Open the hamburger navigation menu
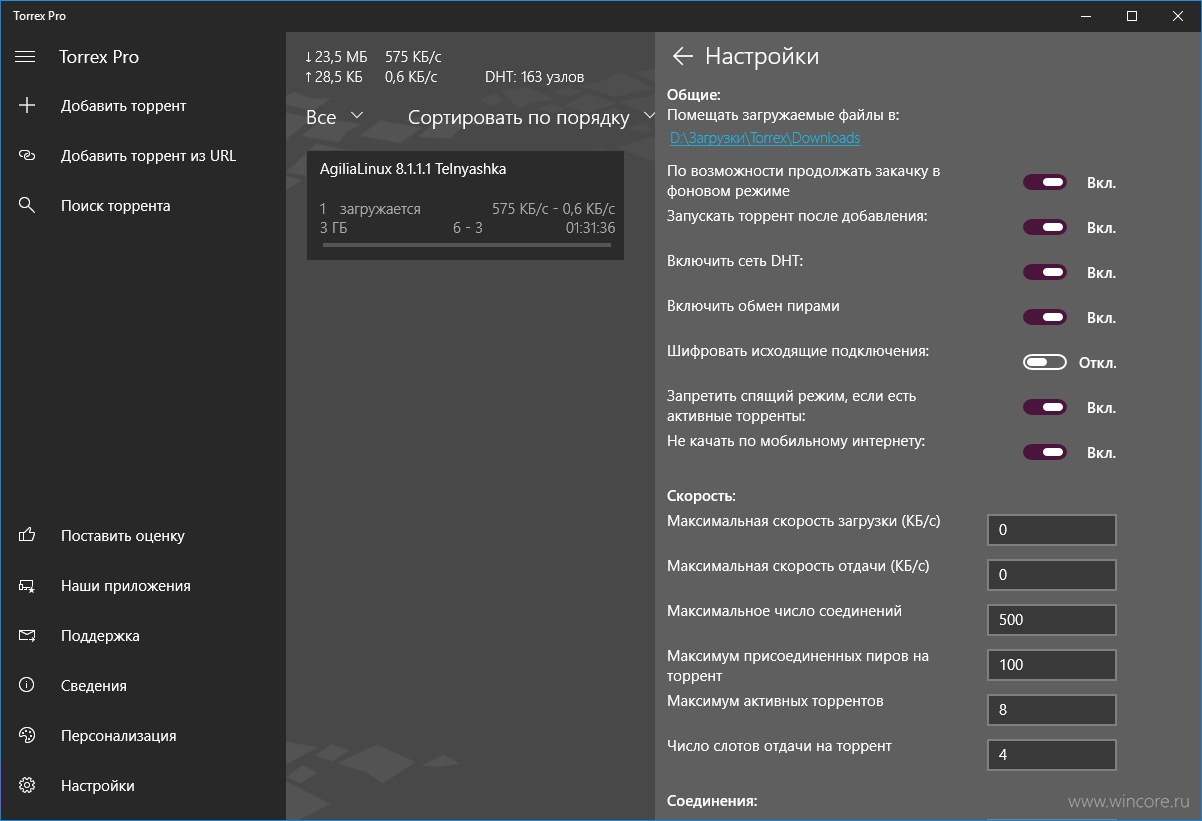The width and height of the screenshot is (1202, 821). click(x=25, y=57)
